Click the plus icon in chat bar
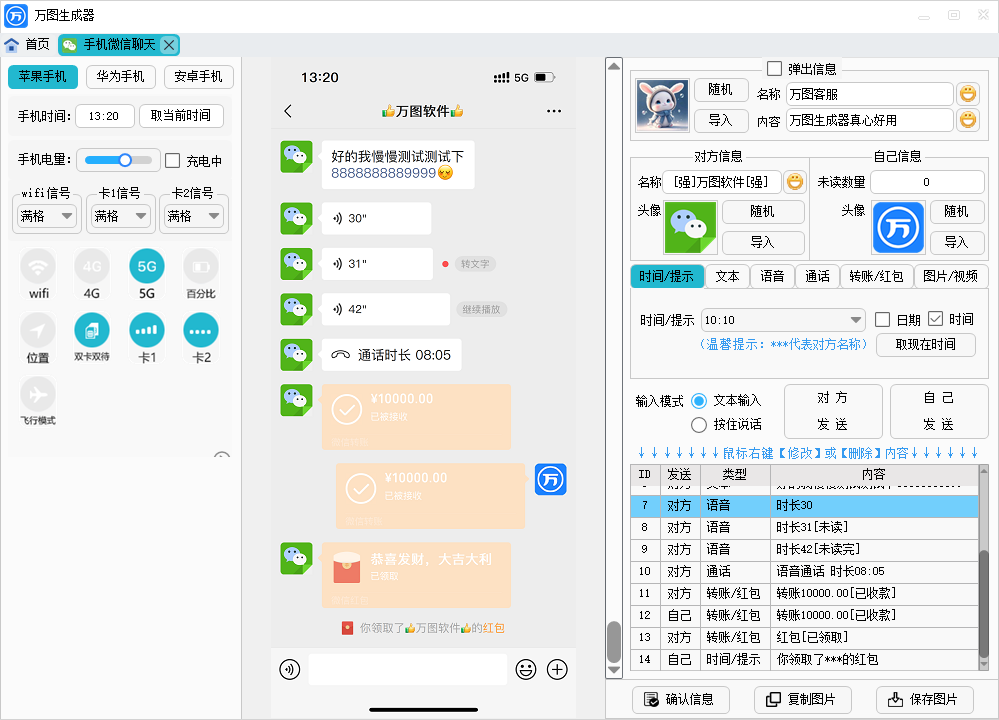 (557, 670)
